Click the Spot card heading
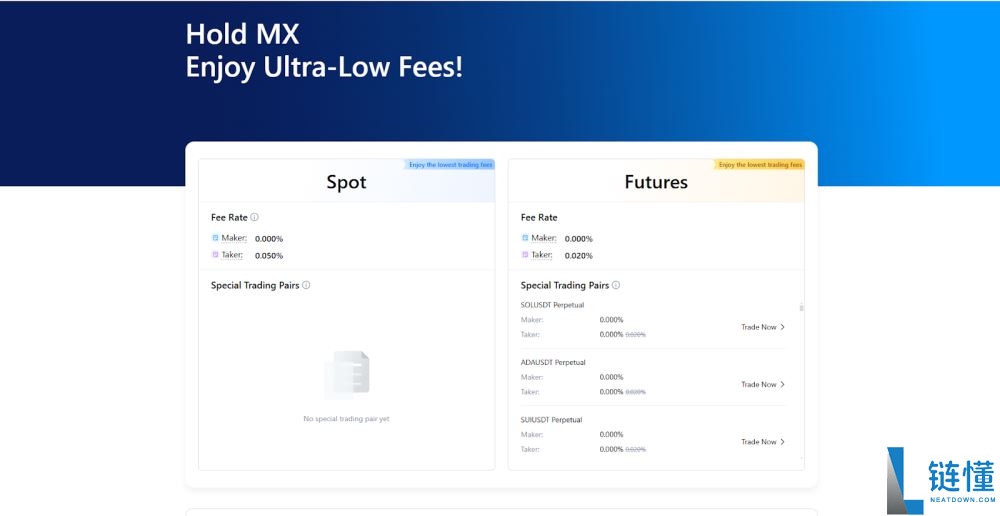 (346, 182)
